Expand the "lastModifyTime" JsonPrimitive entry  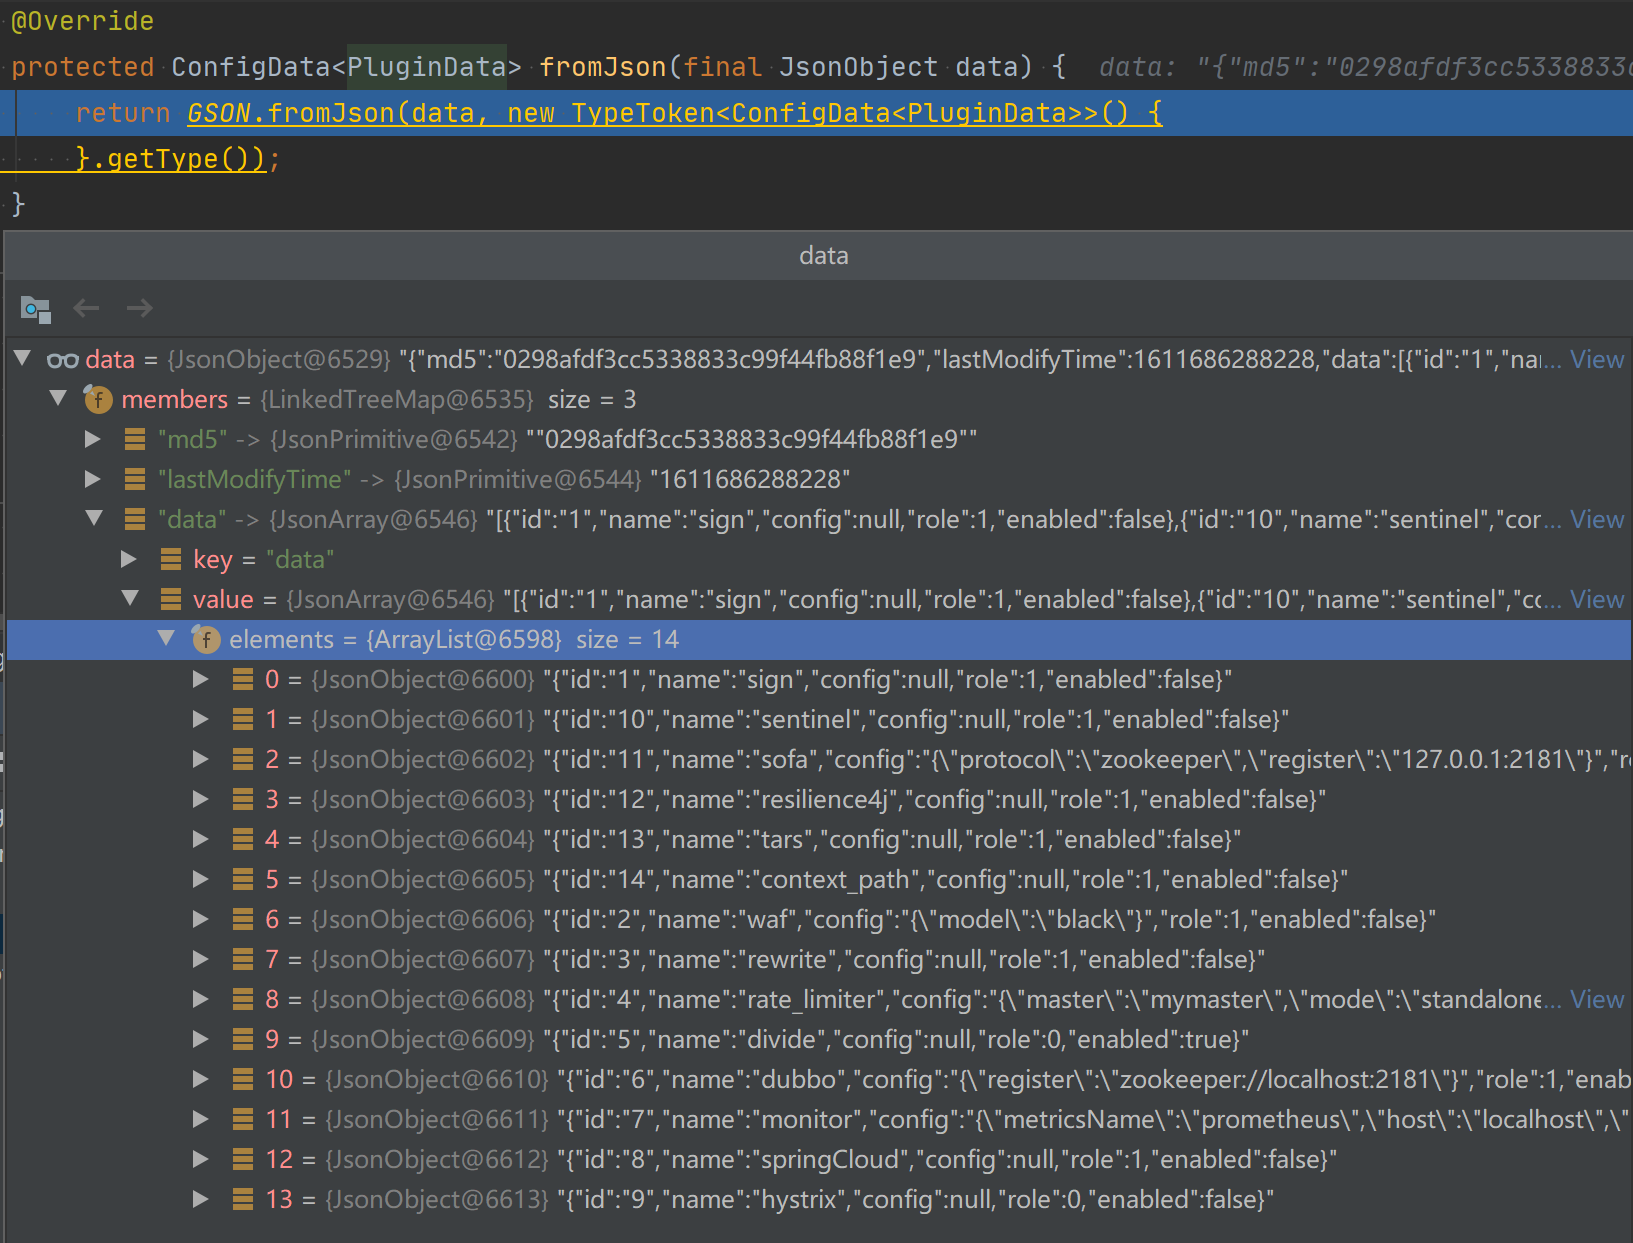pyautogui.click(x=93, y=479)
